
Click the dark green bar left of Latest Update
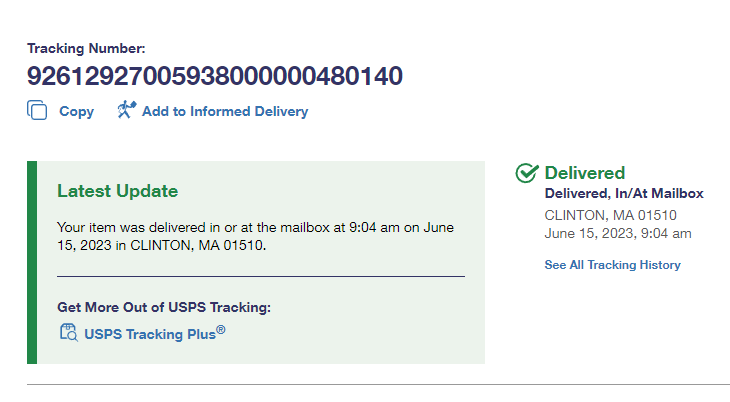click(32, 262)
